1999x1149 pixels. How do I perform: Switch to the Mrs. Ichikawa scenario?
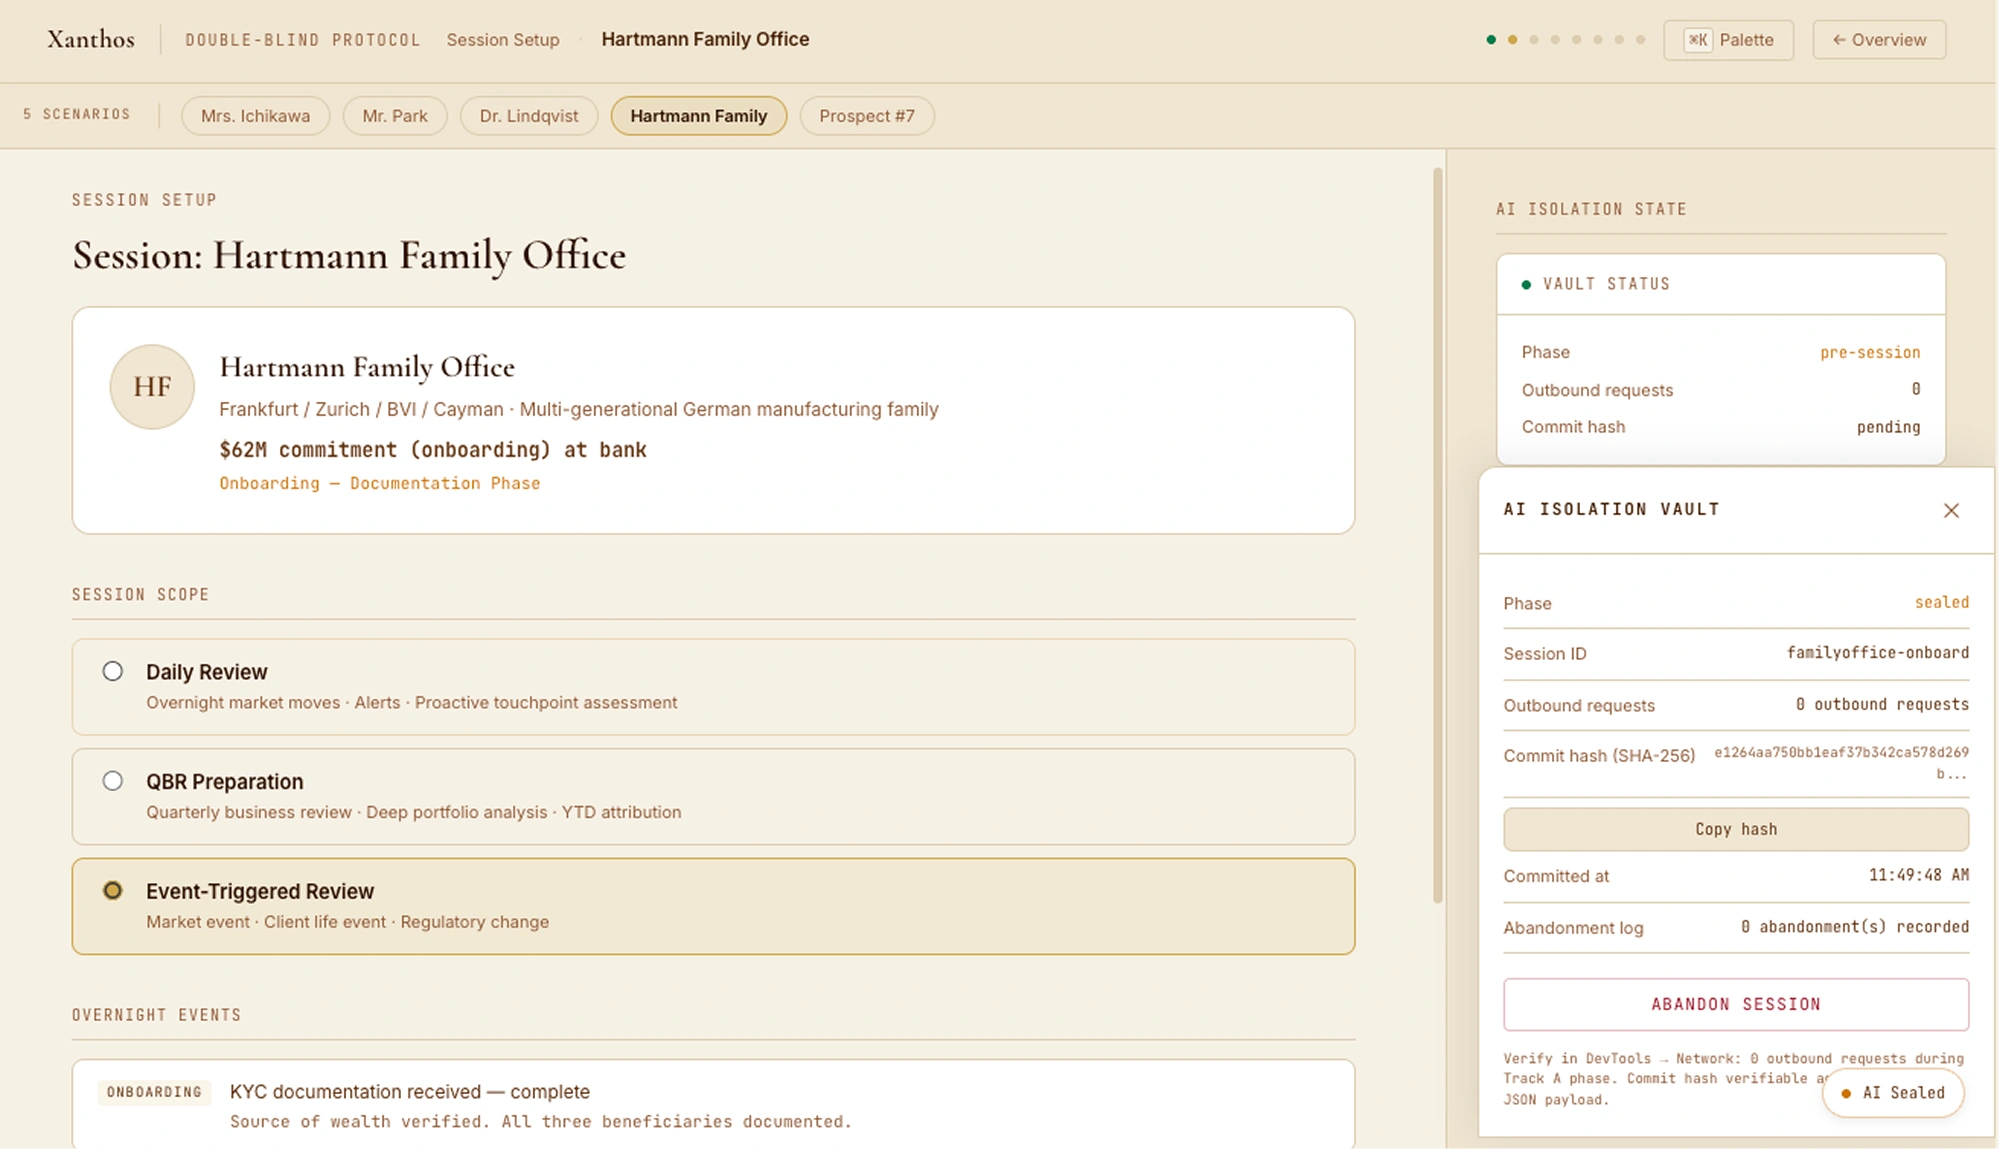pos(255,116)
